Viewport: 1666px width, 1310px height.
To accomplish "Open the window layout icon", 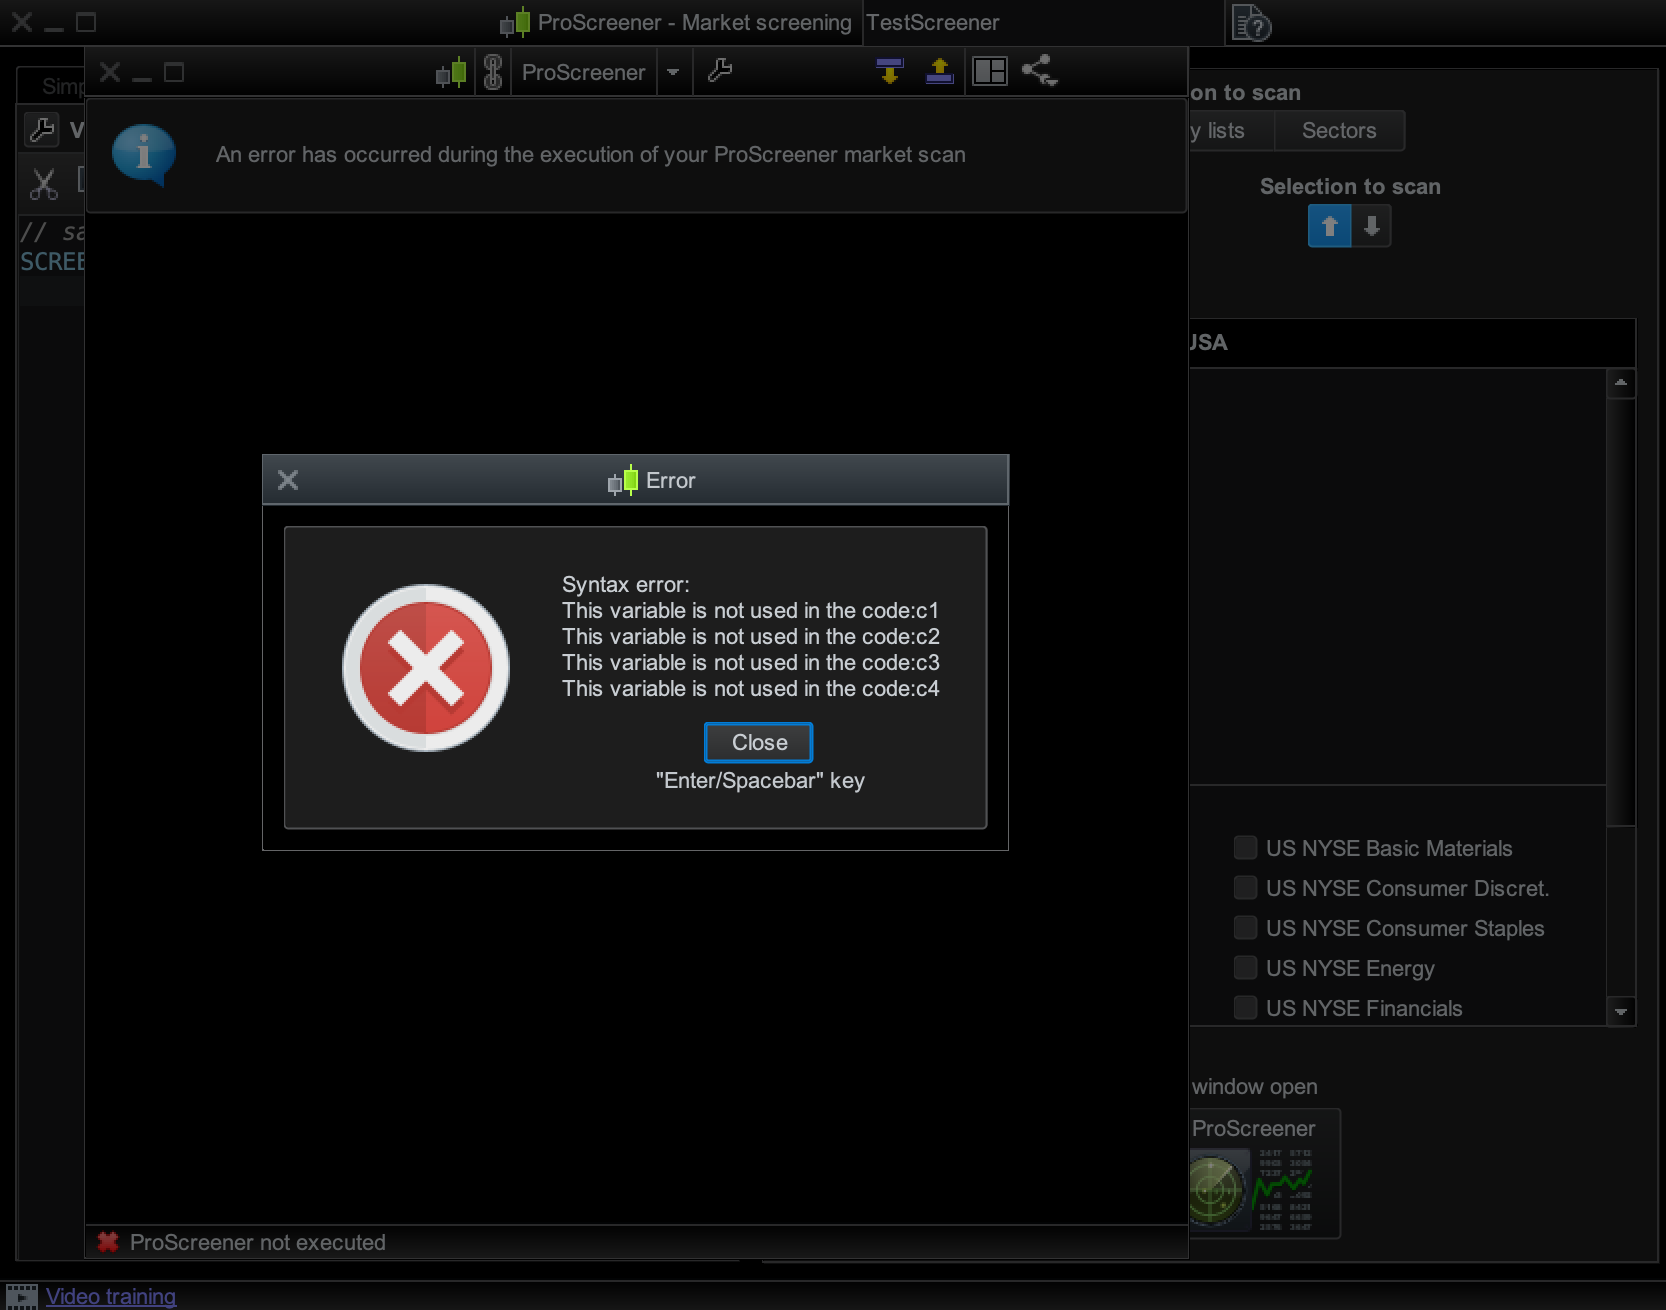I will coord(990,71).
